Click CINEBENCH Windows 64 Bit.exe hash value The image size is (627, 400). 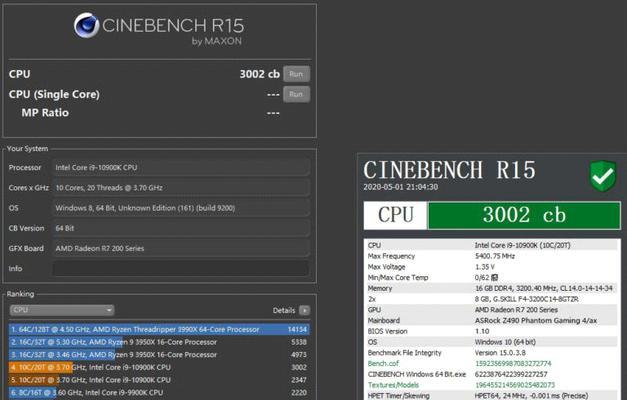pos(511,374)
